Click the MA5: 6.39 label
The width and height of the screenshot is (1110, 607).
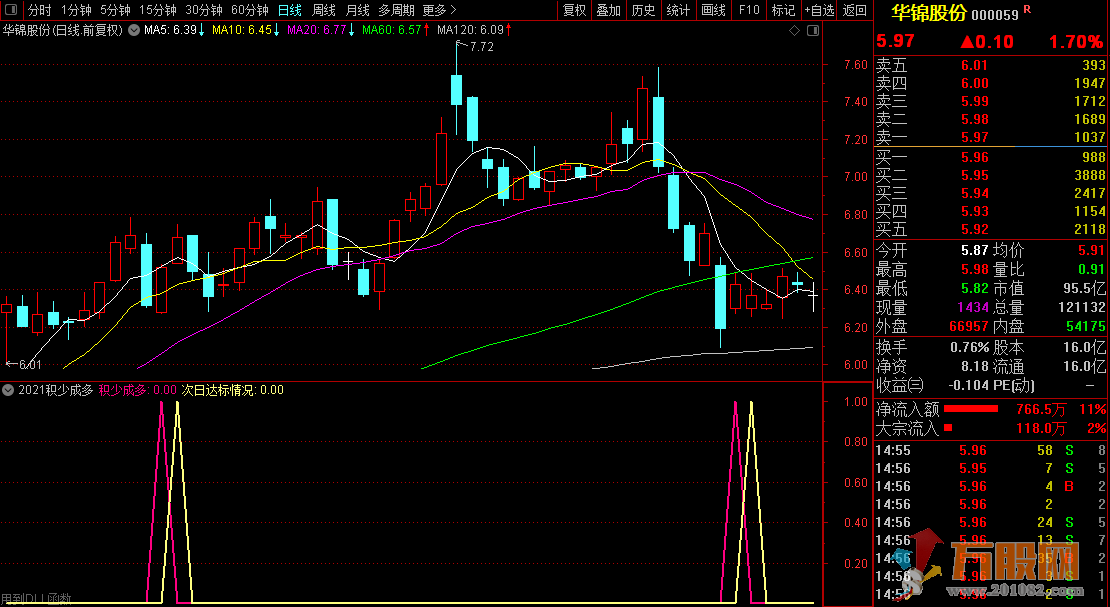[x=170, y=30]
